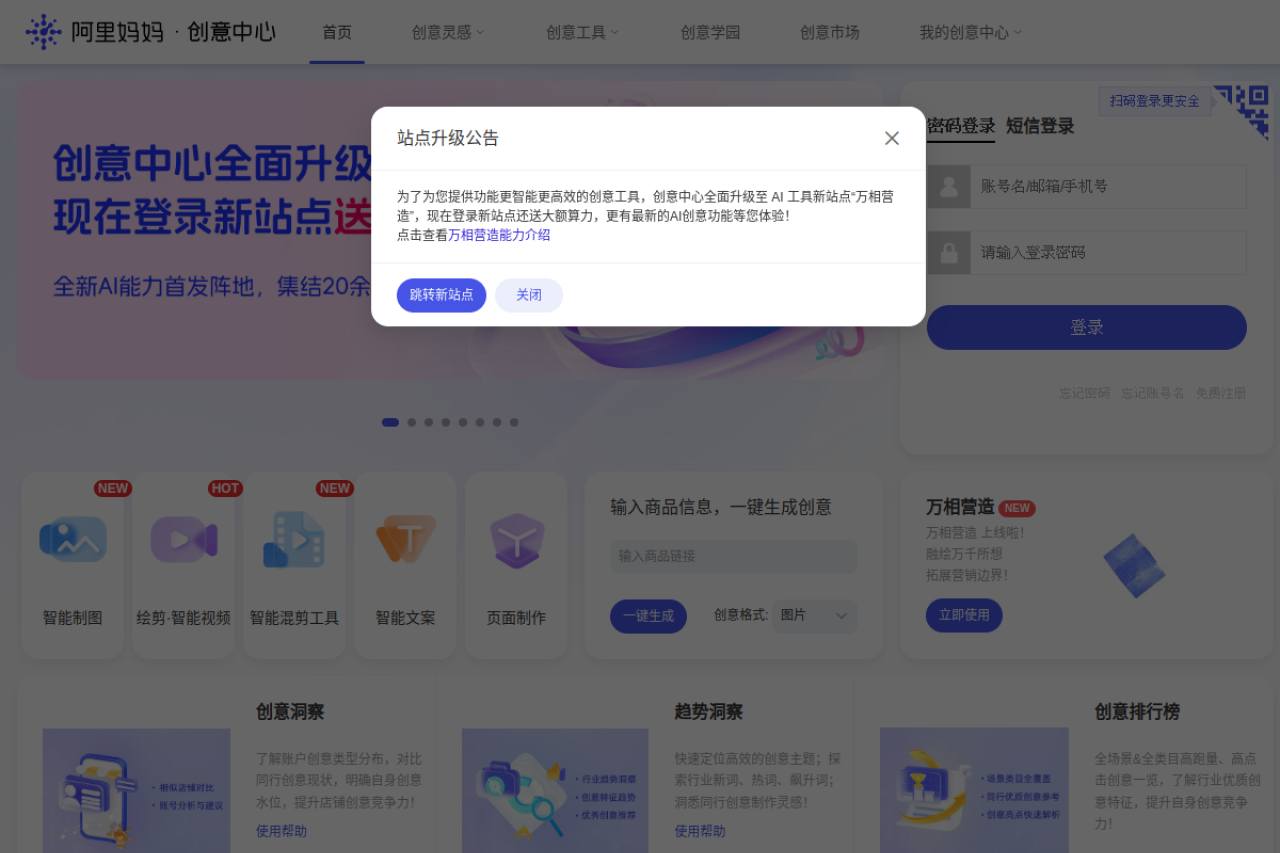1280x853 pixels.
Task: Open 使用帮助 under 趋势洞察
Action: [700, 831]
